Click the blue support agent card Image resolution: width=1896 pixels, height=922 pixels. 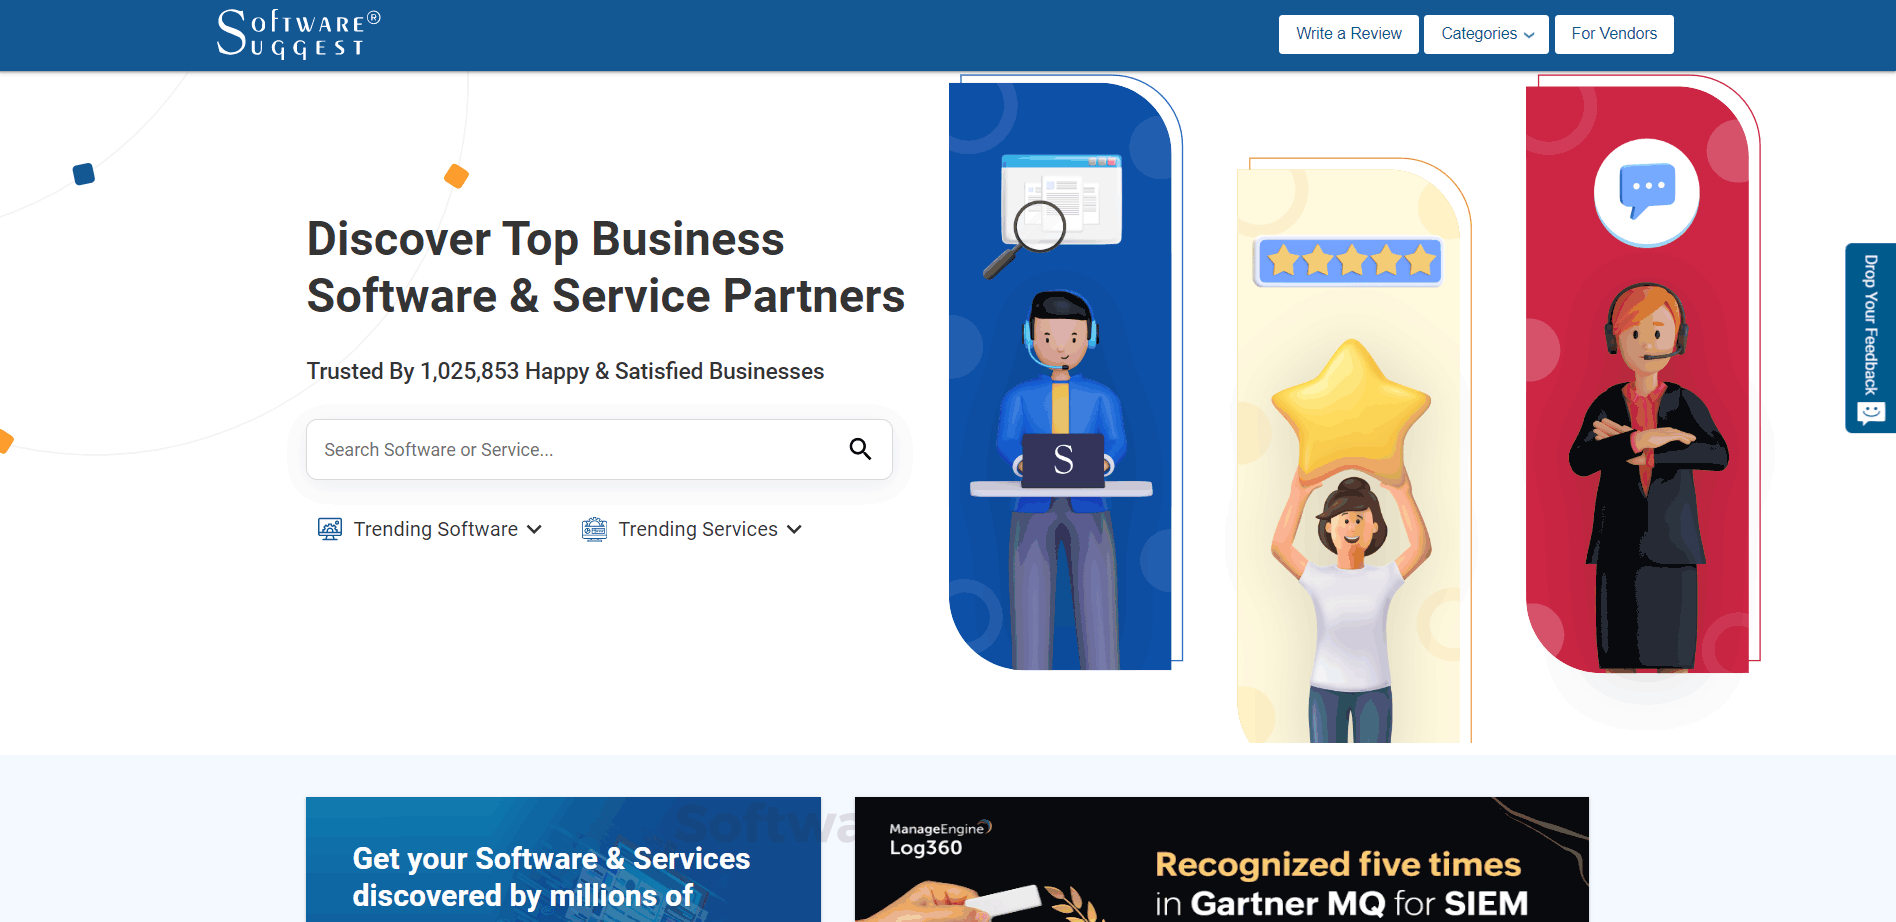tap(1060, 376)
